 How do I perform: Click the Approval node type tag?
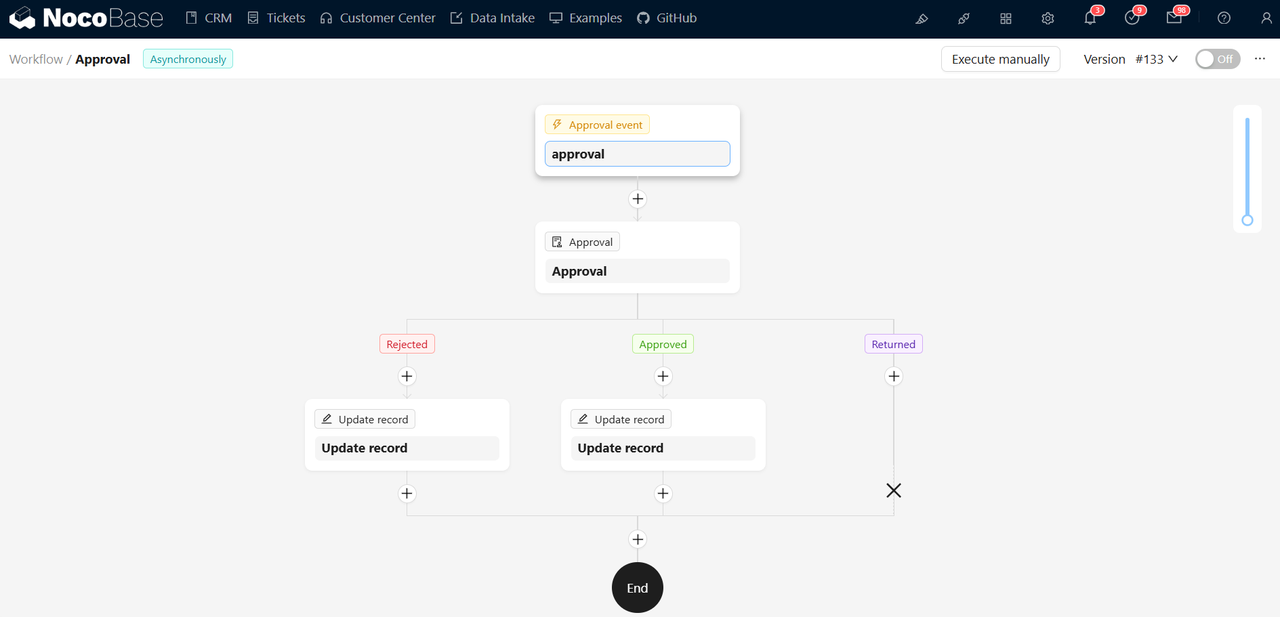coord(582,242)
